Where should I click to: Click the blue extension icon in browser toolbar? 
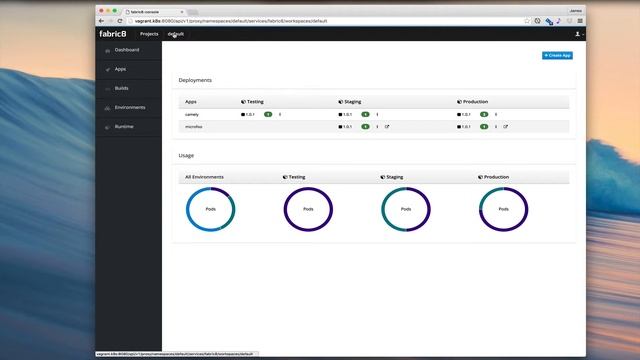(549, 21)
